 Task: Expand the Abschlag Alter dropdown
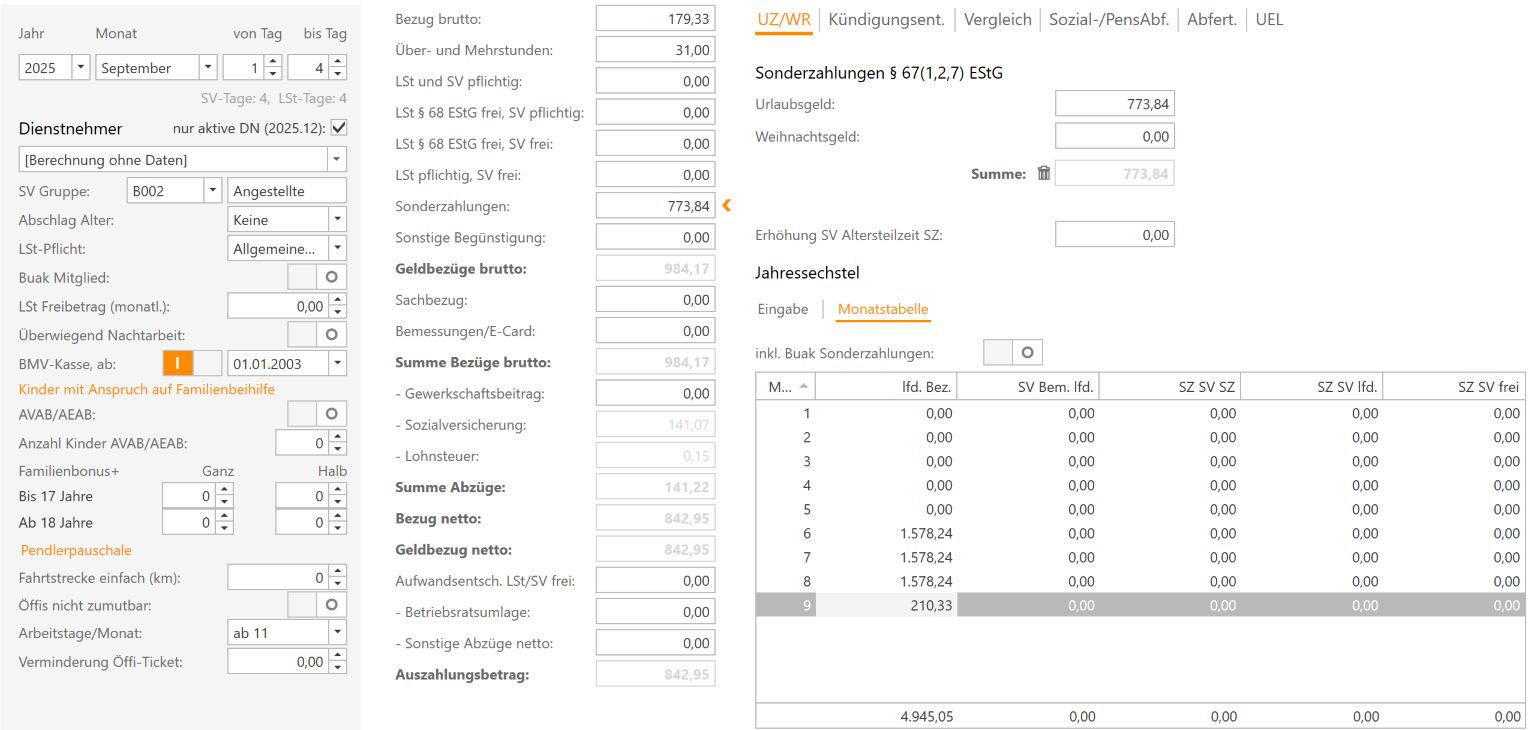point(336,218)
